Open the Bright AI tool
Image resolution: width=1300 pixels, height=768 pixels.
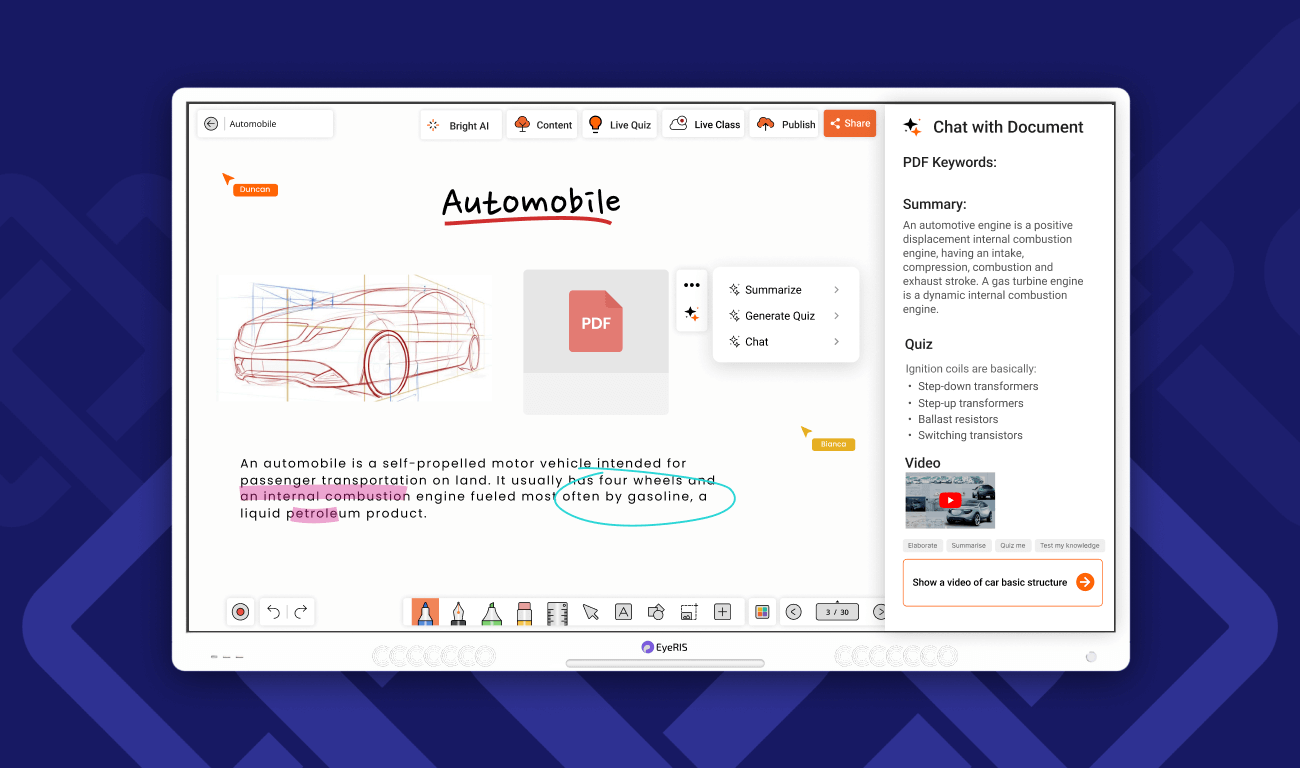tap(460, 125)
